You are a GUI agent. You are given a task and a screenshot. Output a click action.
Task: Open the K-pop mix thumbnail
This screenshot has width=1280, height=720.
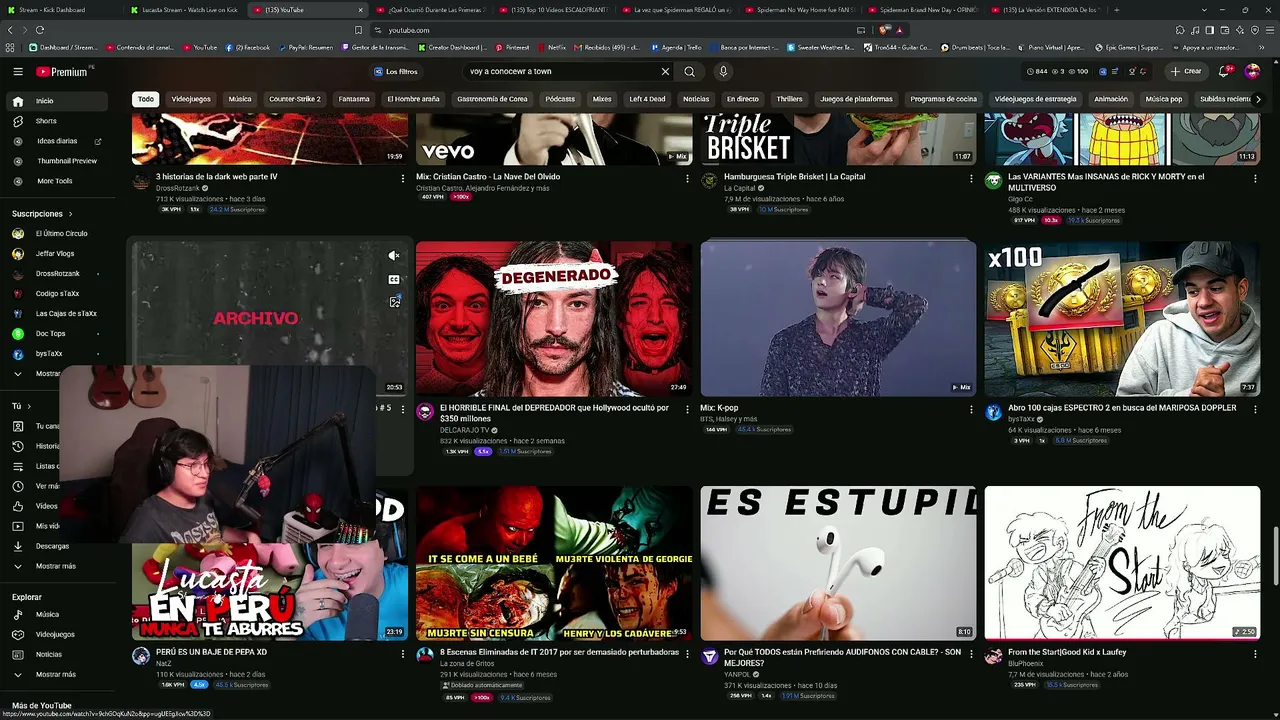[838, 318]
